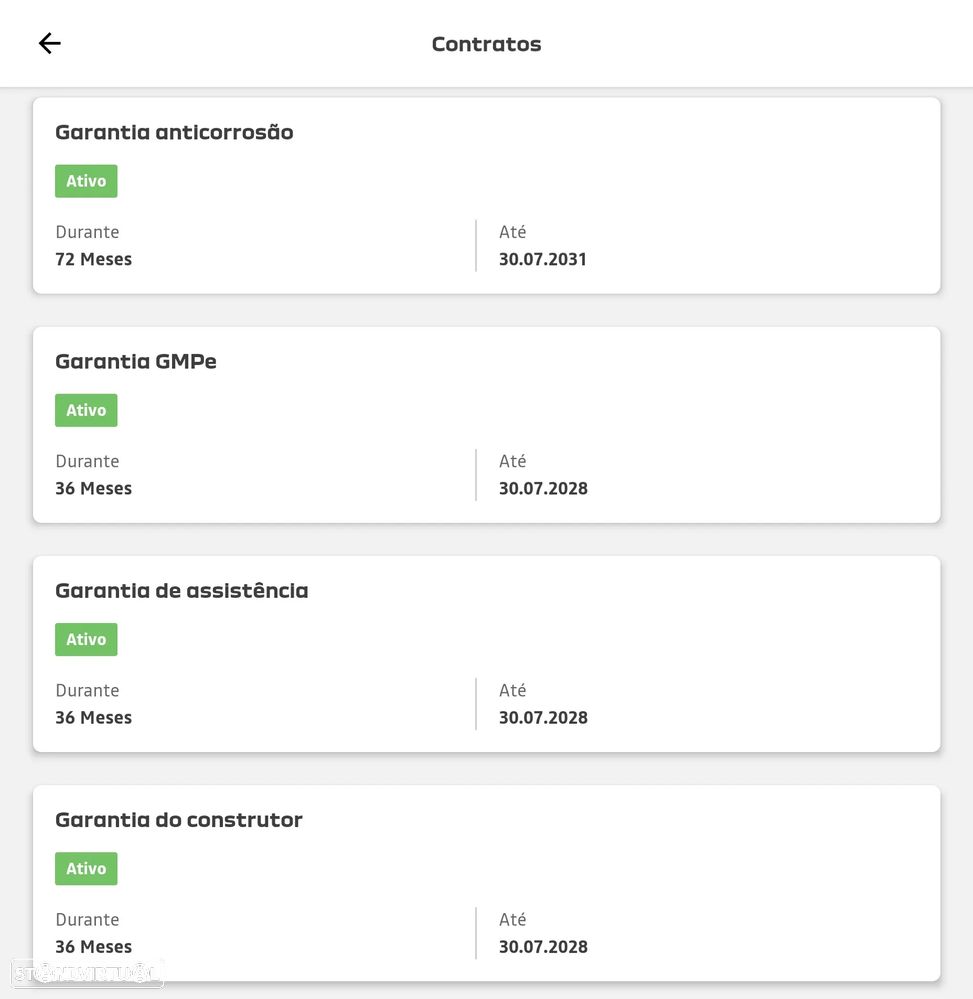Click the Ativo badge under Garantia anticorrosão
This screenshot has height=999, width=973.
click(x=86, y=181)
